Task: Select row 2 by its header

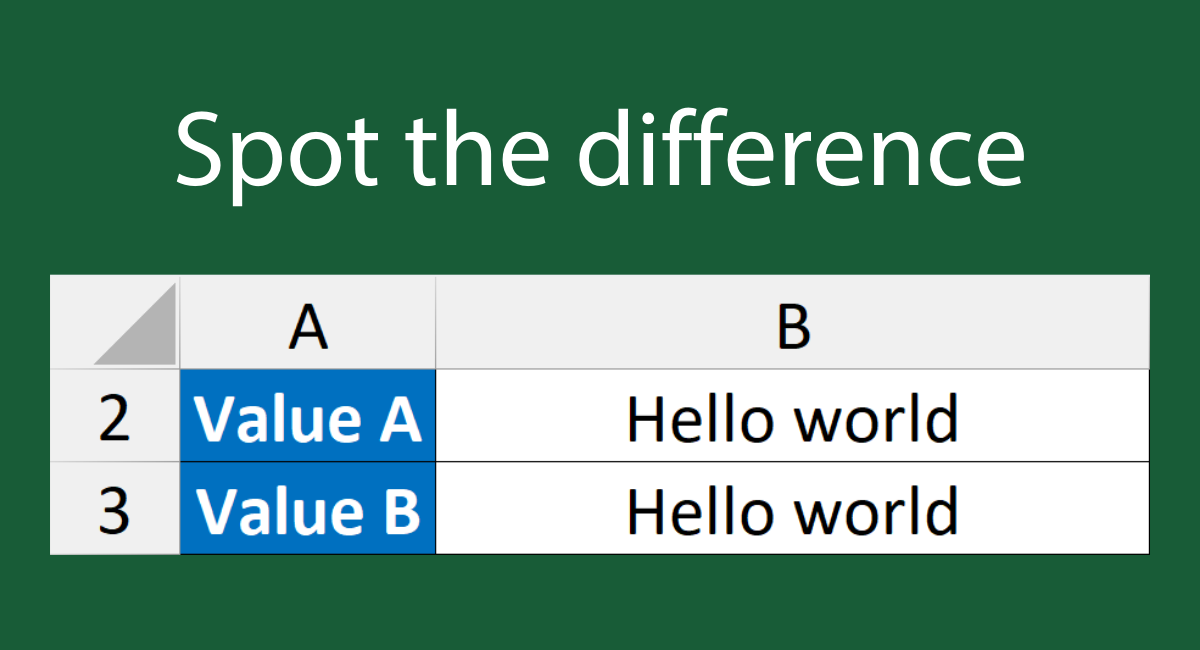Action: [x=115, y=416]
